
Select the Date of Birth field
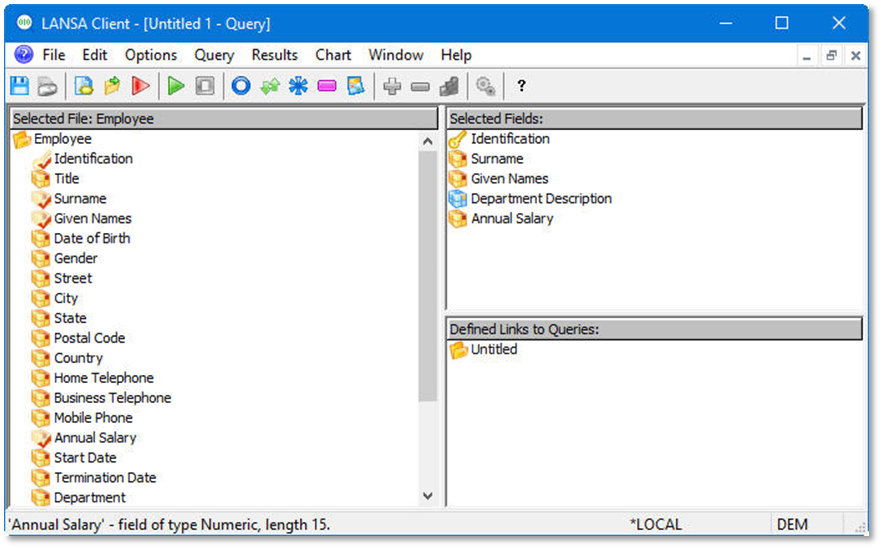92,238
